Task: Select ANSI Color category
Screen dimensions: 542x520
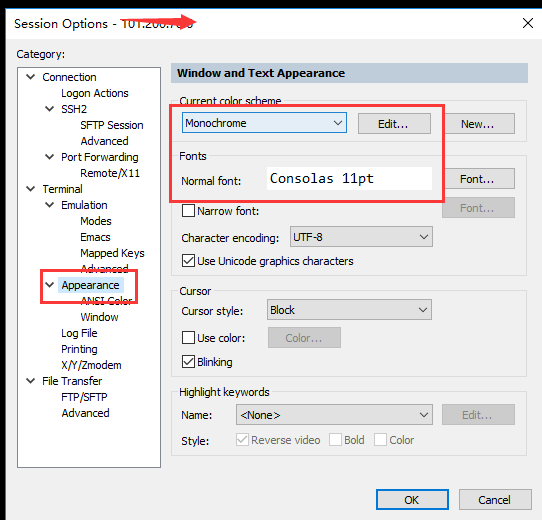Action: click(x=107, y=300)
